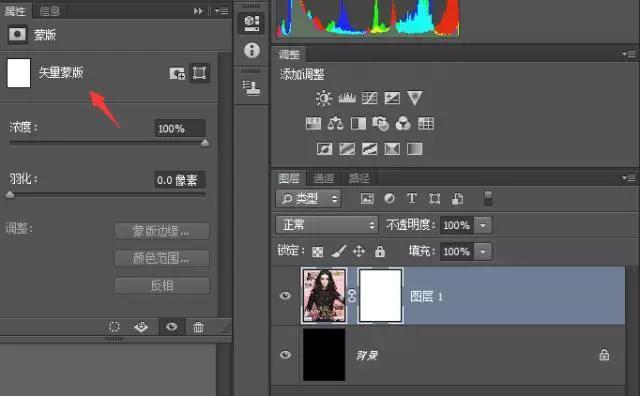Add a Gradient Map adjustment
Viewport: 640px width, 396px height.
[x=414, y=149]
